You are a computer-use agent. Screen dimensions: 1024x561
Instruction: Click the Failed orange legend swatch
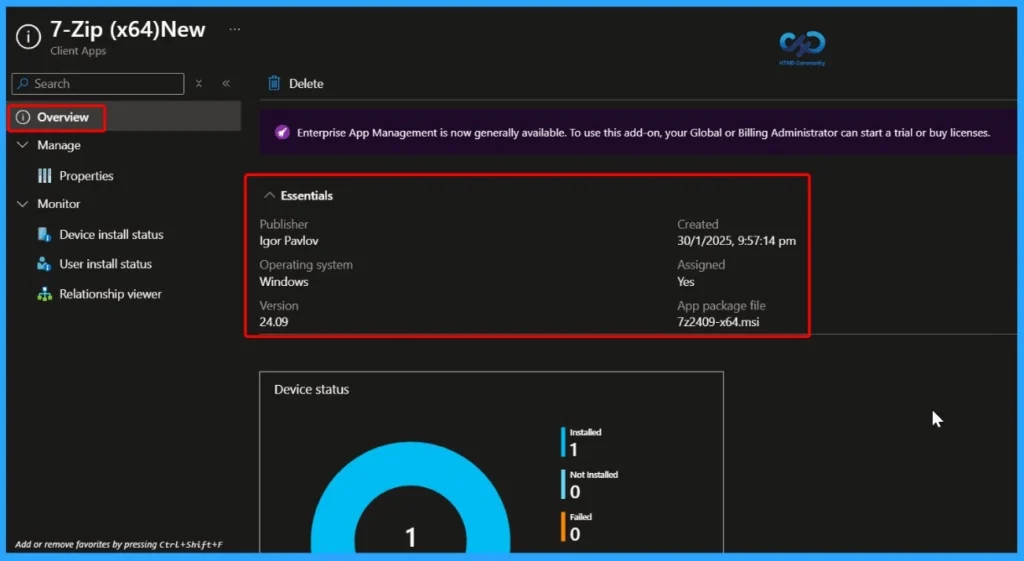point(563,526)
